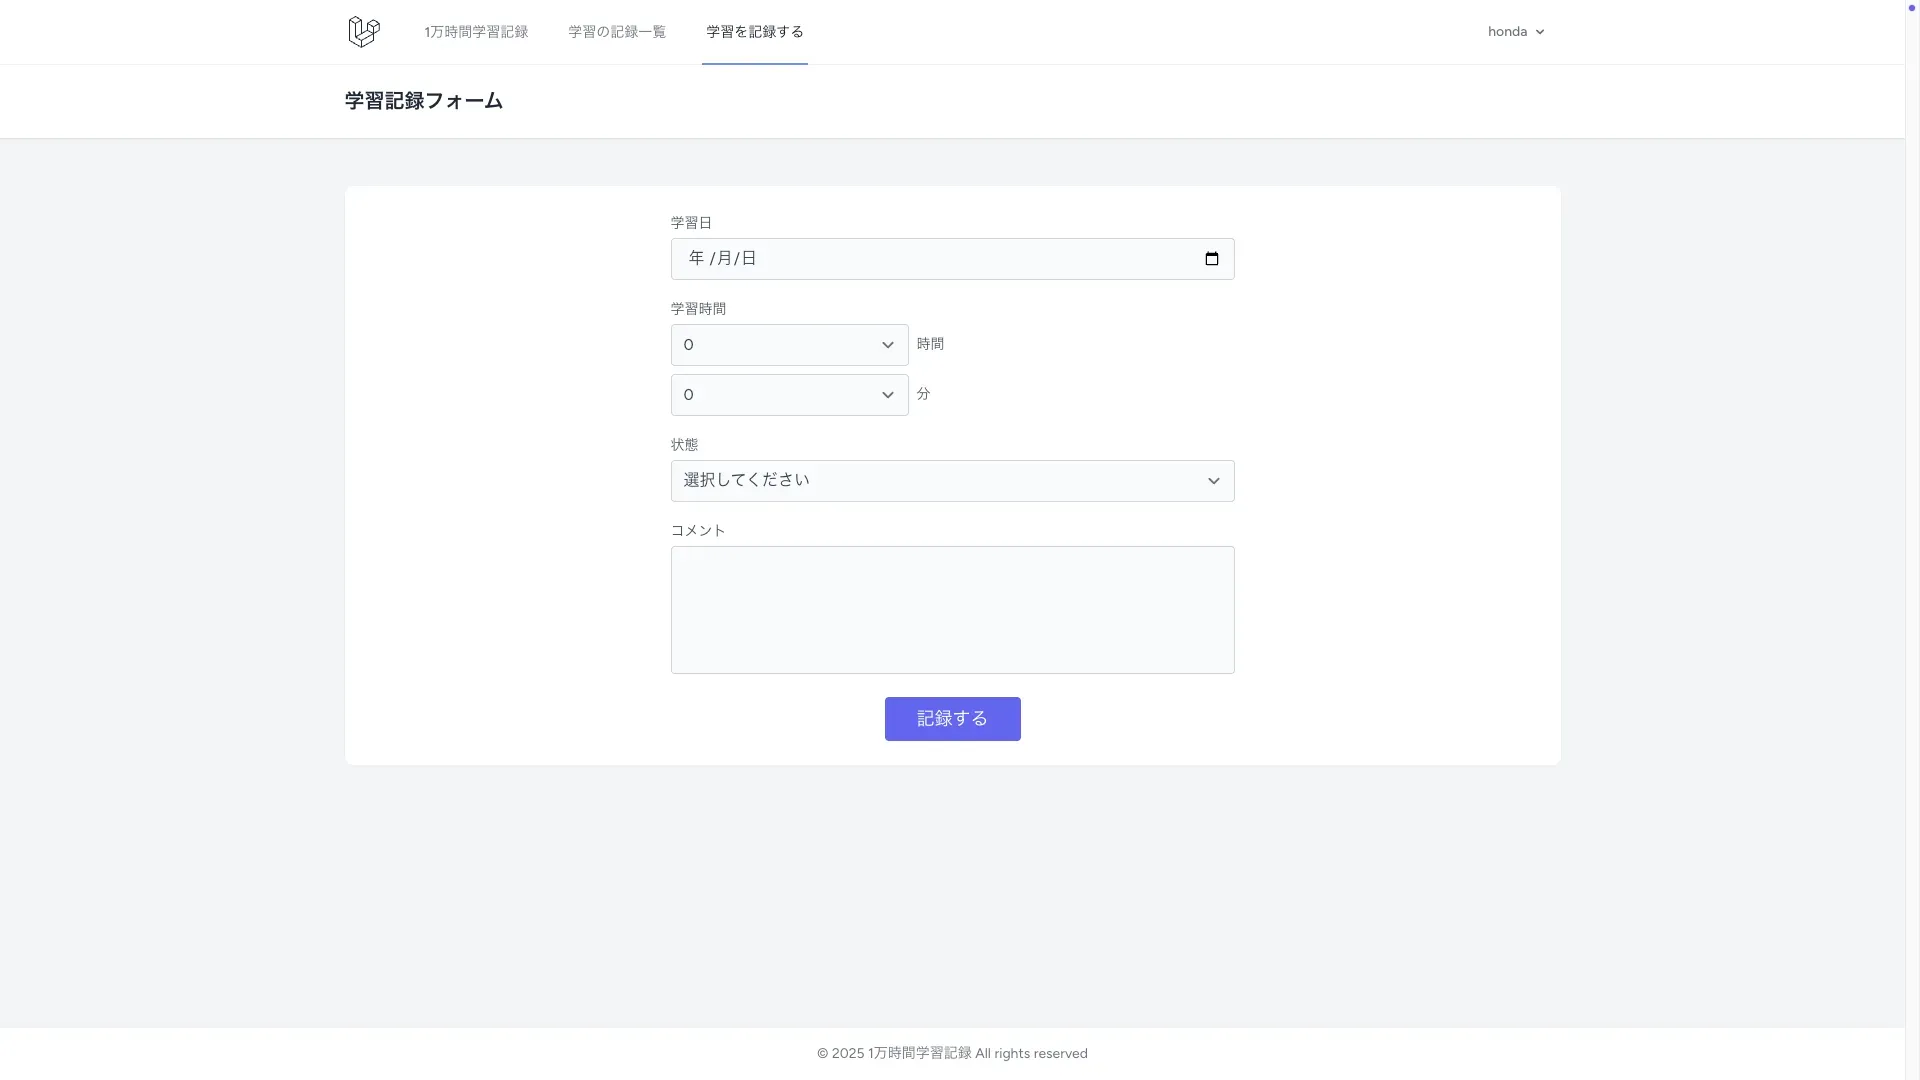Select the 学習を記録する tab
Image resolution: width=1920 pixels, height=1080 pixels.
click(755, 32)
